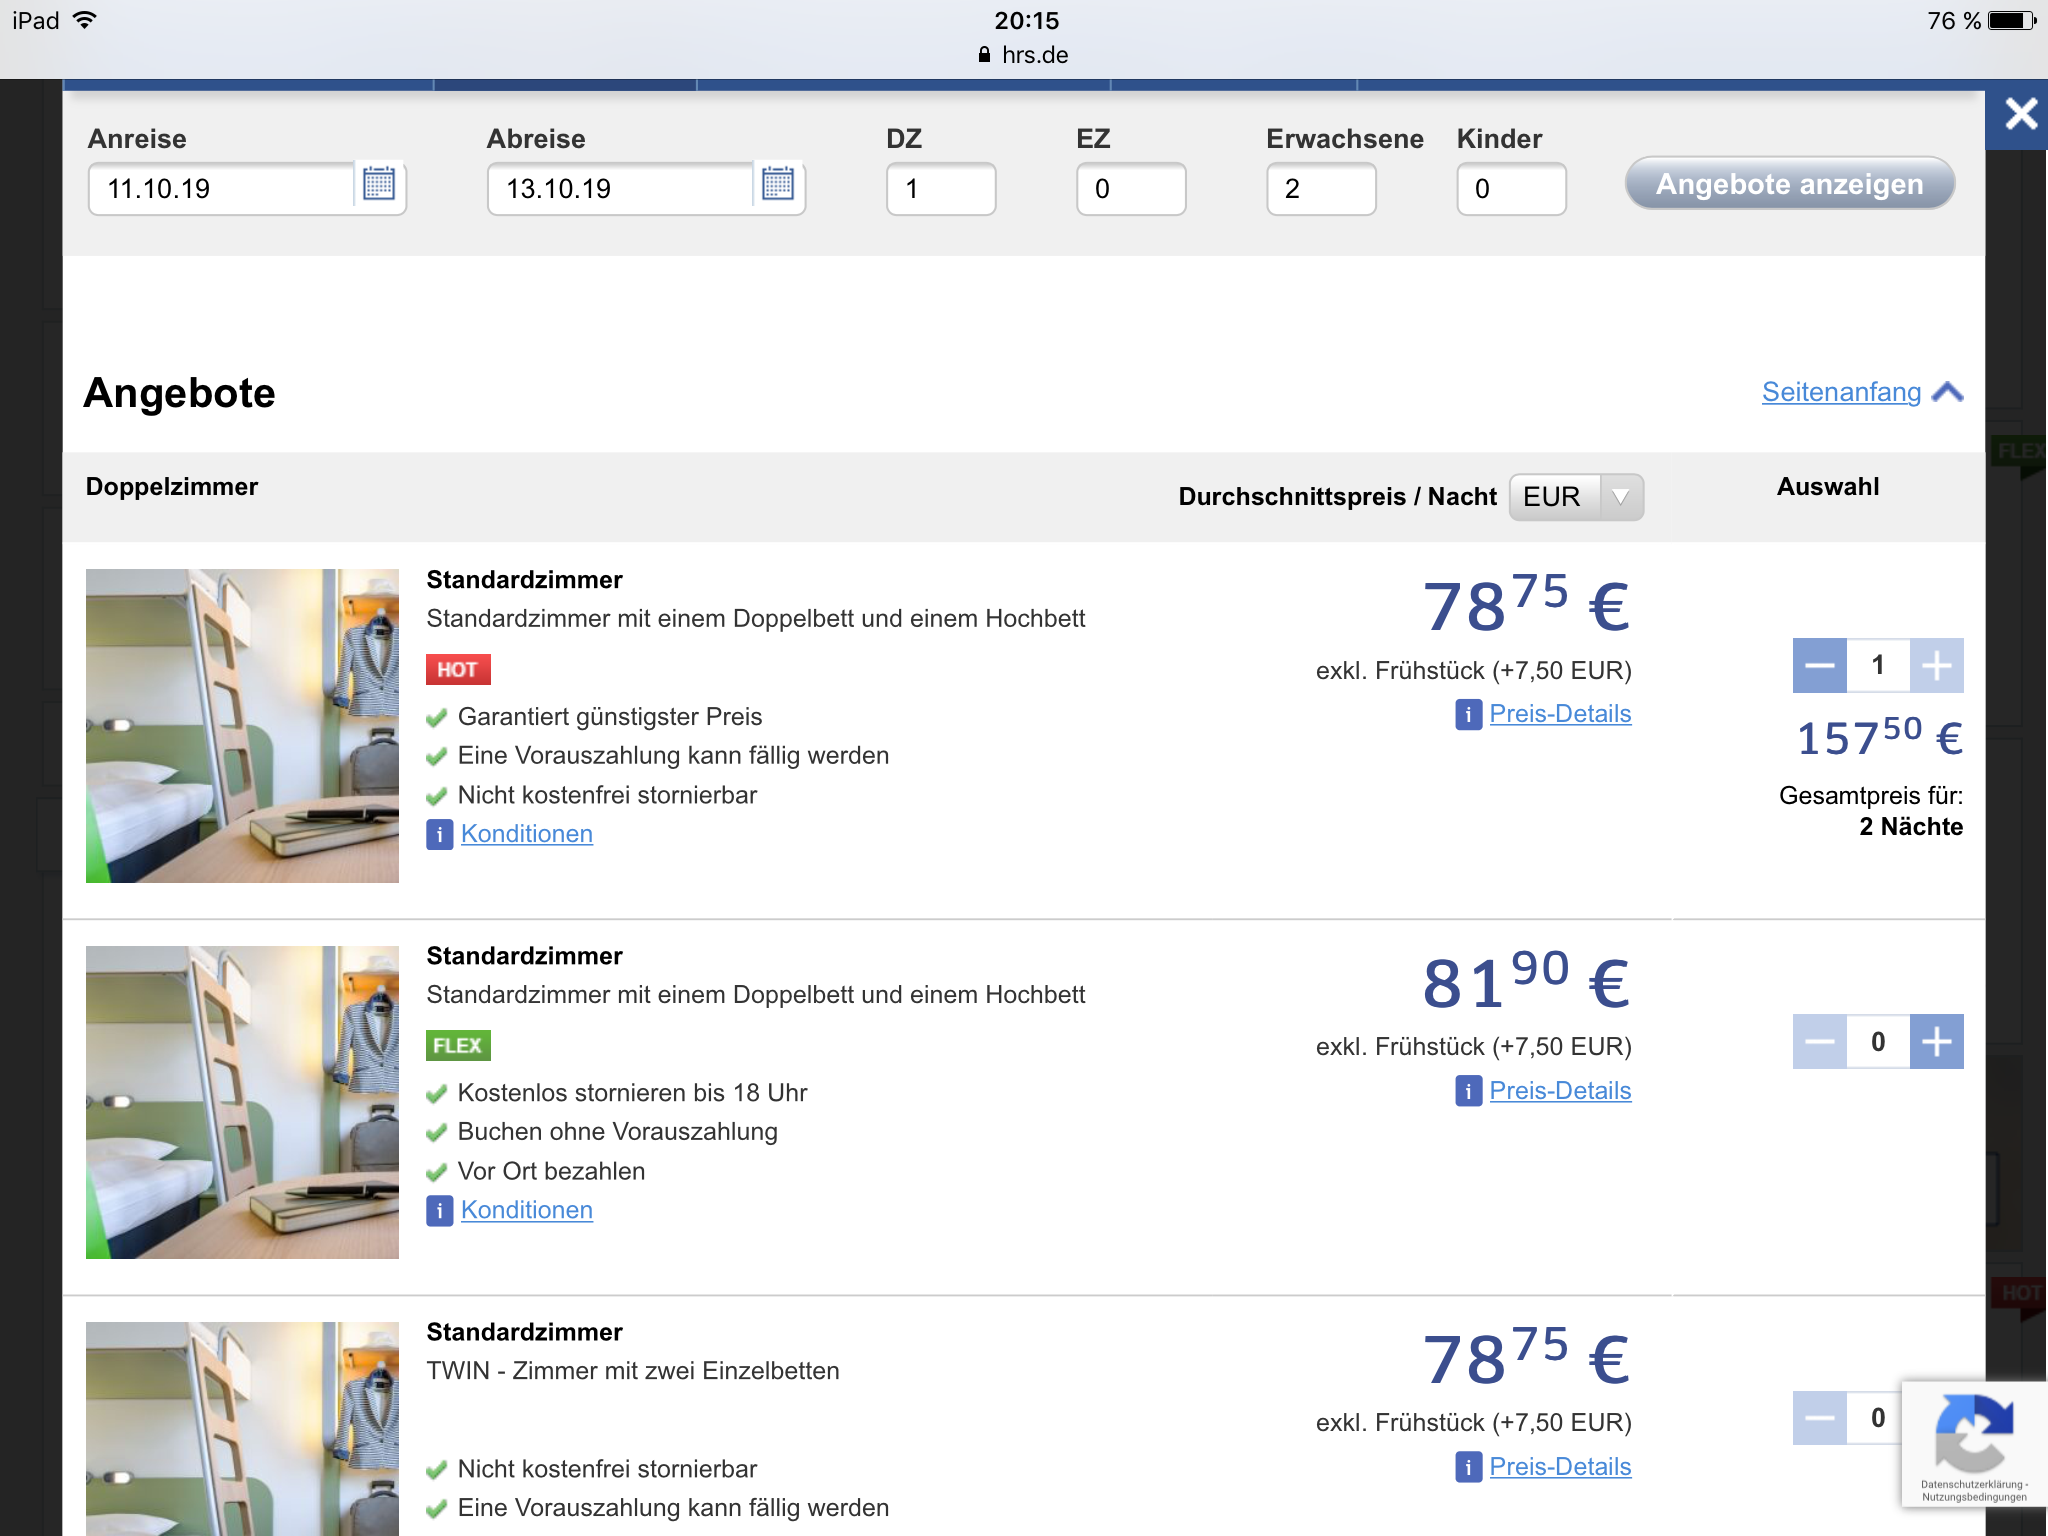2048x1536 pixels.
Task: Click the Seitenanfang up-arrow chevron
Action: (x=1947, y=392)
